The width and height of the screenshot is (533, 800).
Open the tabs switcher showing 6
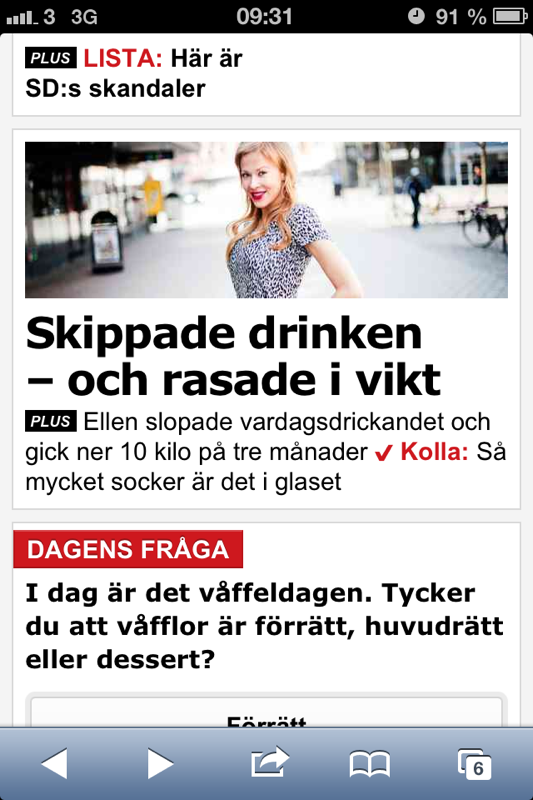474,764
